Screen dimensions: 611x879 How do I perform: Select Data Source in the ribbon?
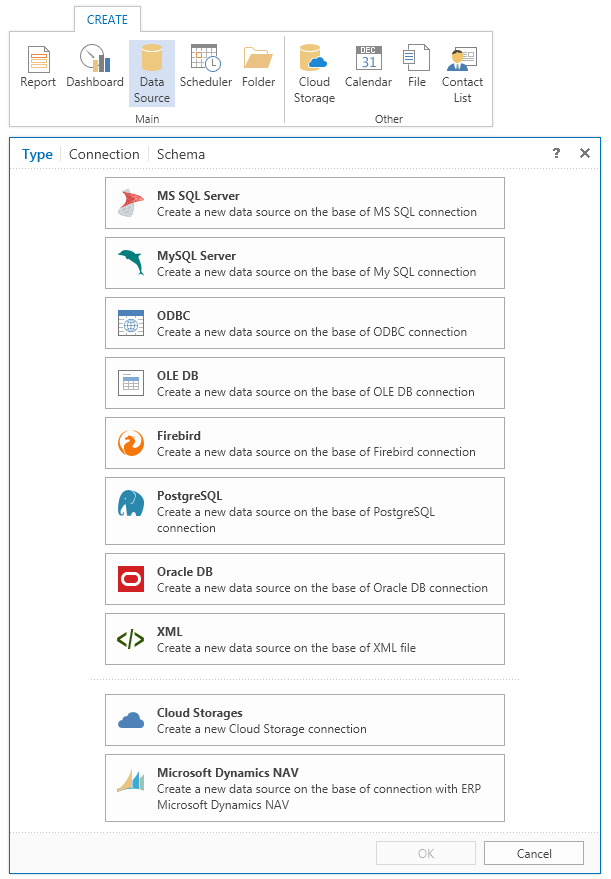151,73
